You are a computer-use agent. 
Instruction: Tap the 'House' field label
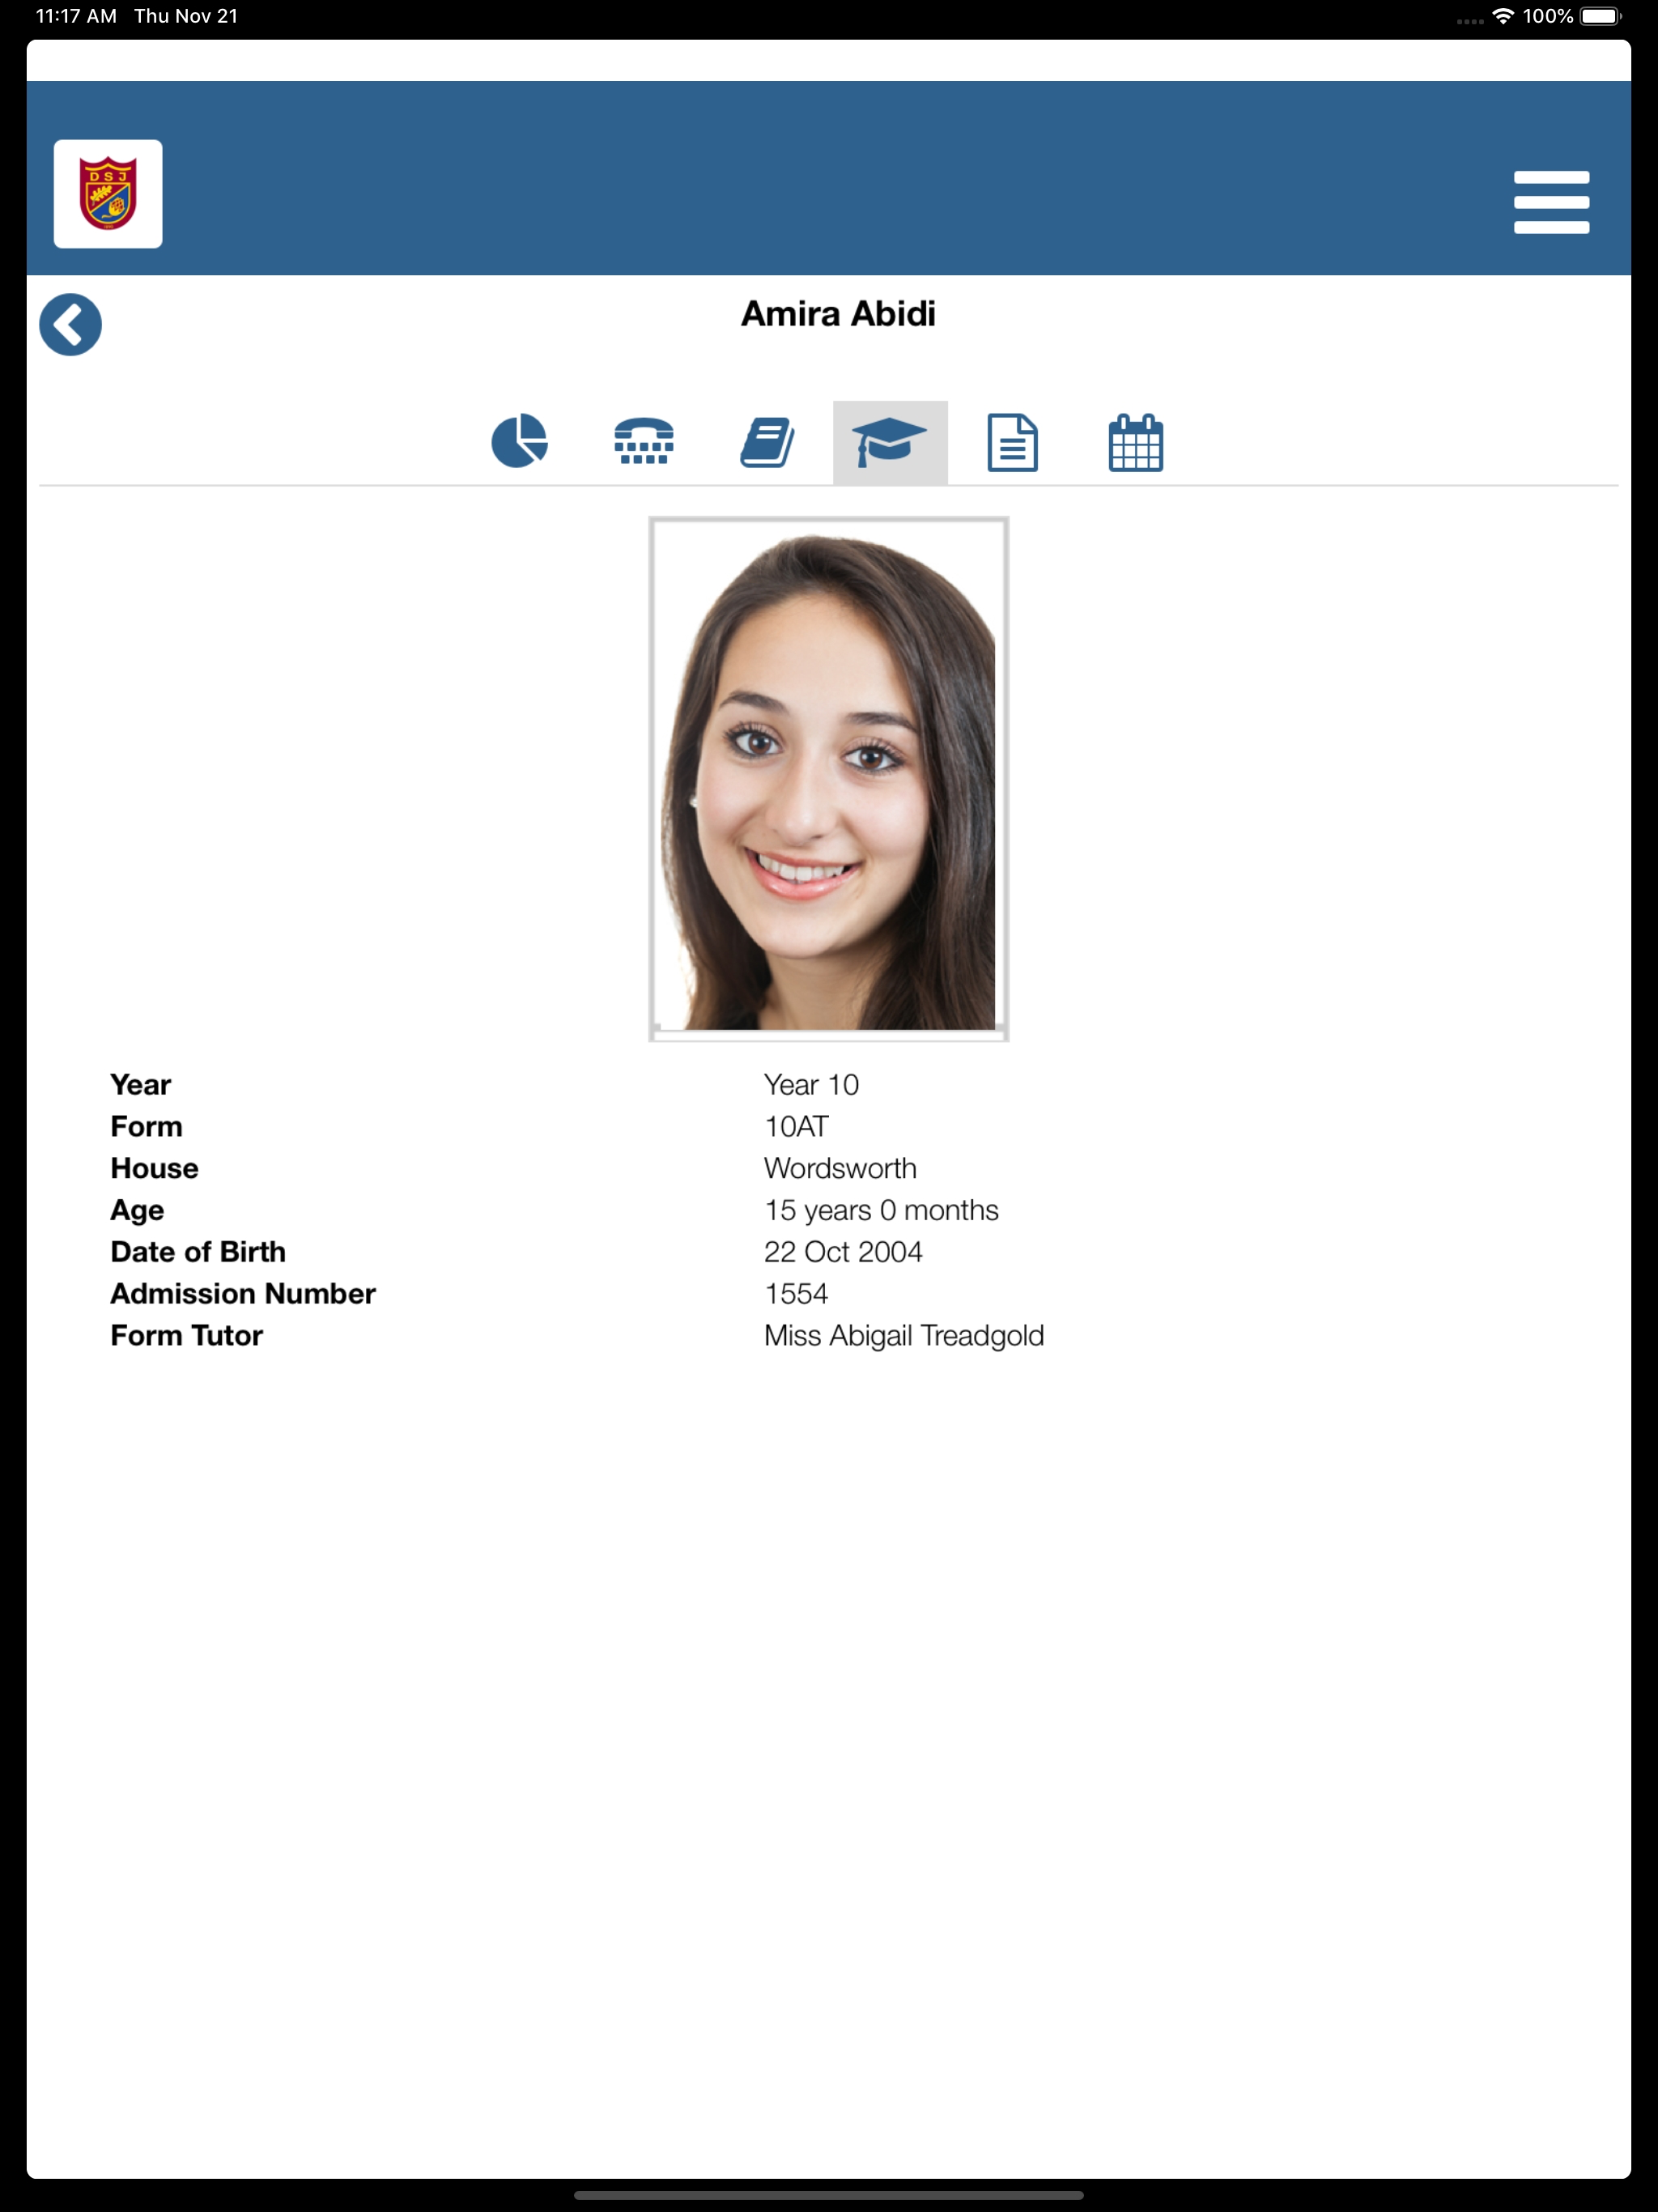pyautogui.click(x=155, y=1168)
